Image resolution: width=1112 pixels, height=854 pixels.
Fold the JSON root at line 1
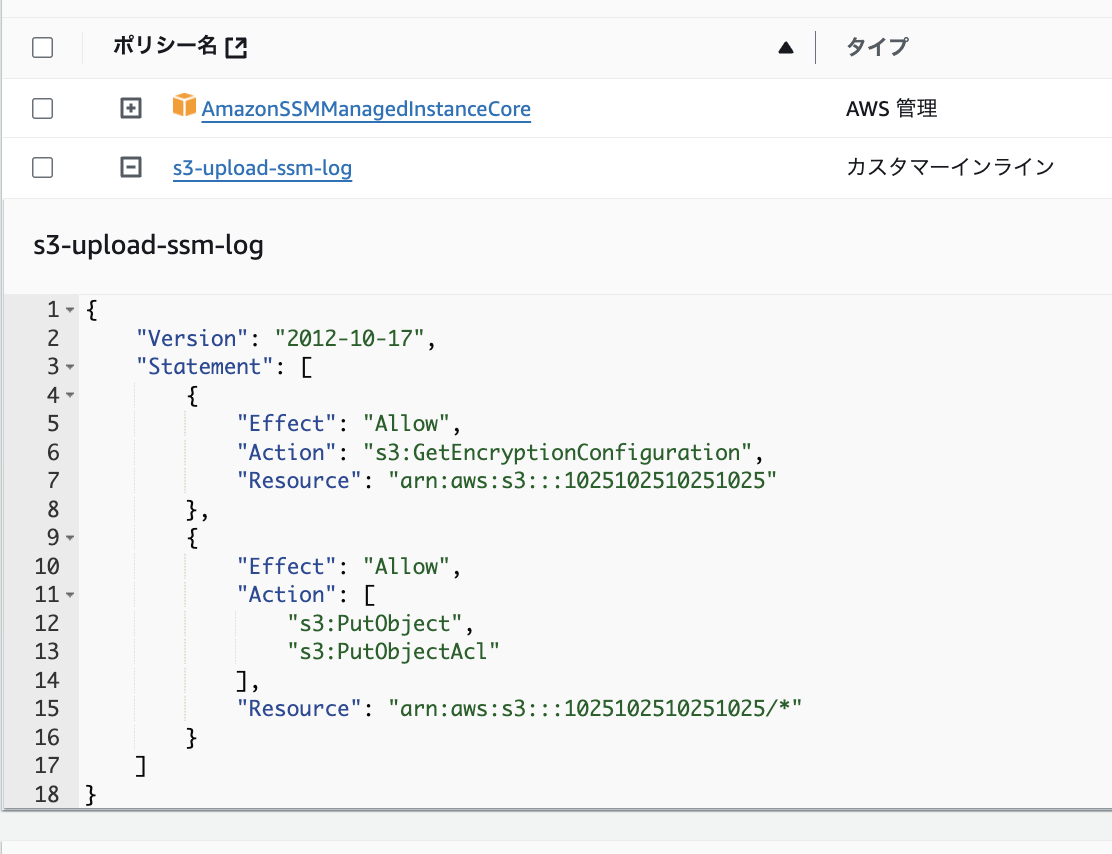(x=70, y=310)
